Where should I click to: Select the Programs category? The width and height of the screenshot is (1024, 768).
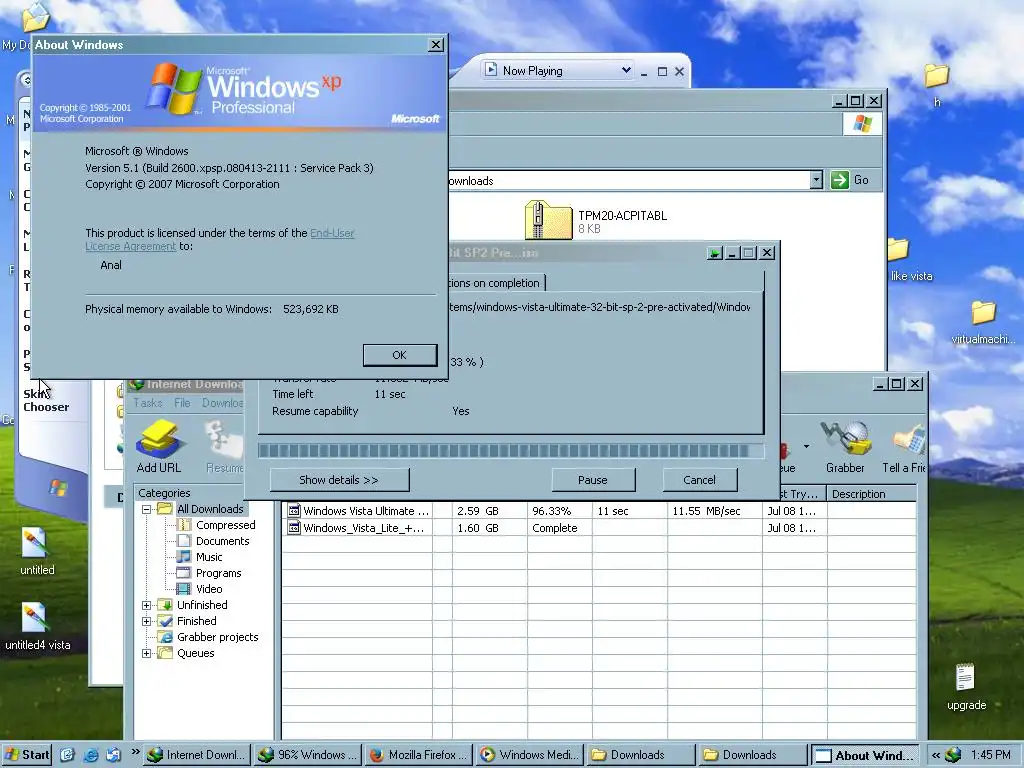(x=219, y=573)
